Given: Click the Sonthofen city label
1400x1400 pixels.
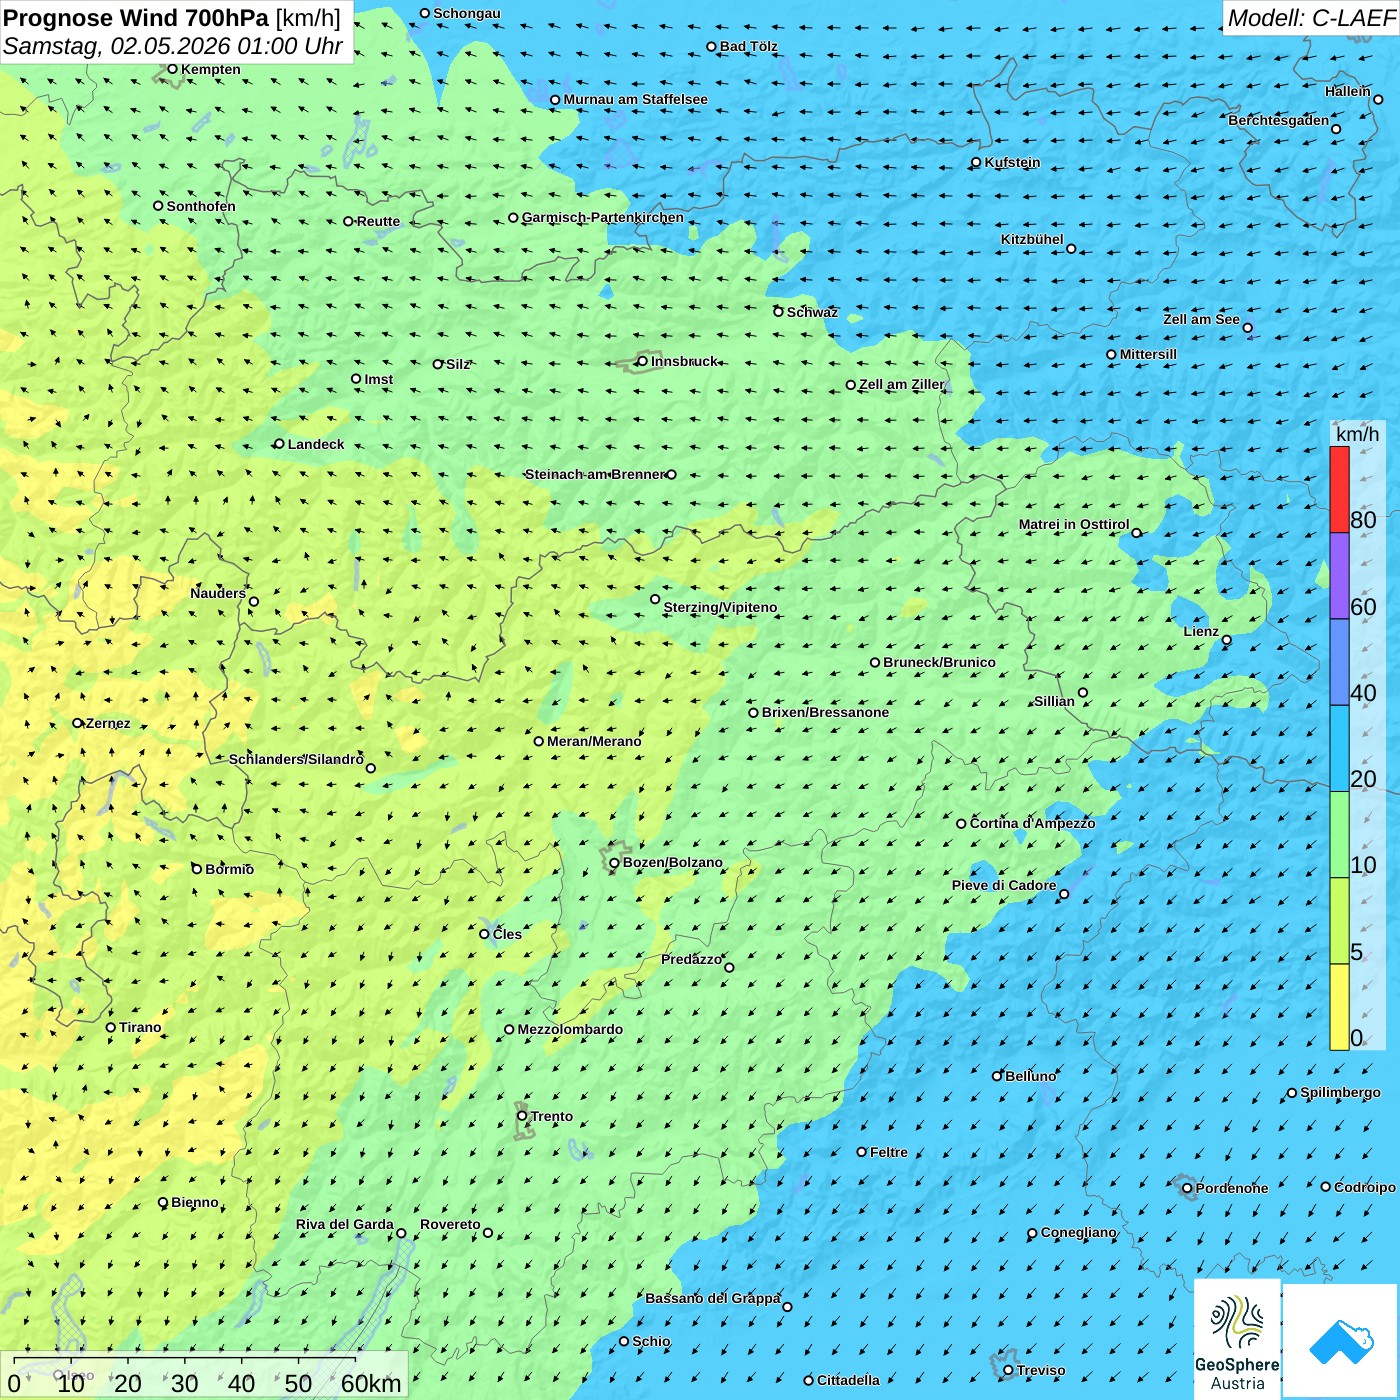Looking at the screenshot, I should pos(201,206).
